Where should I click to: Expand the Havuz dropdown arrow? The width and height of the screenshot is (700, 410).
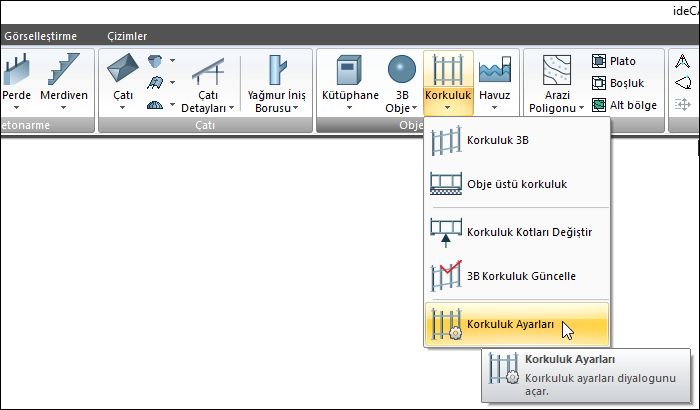494,108
